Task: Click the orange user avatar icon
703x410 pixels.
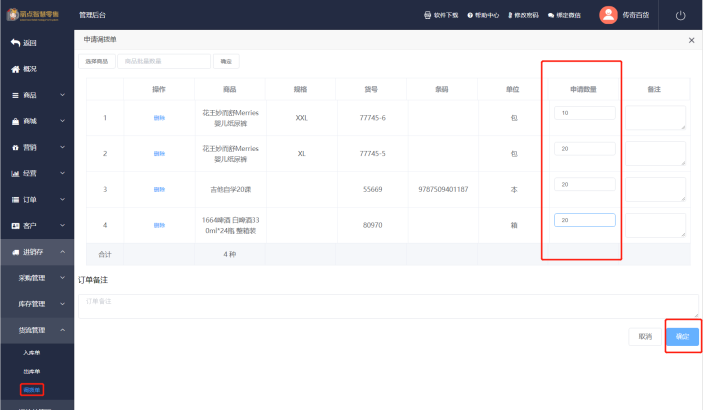Action: coord(608,15)
